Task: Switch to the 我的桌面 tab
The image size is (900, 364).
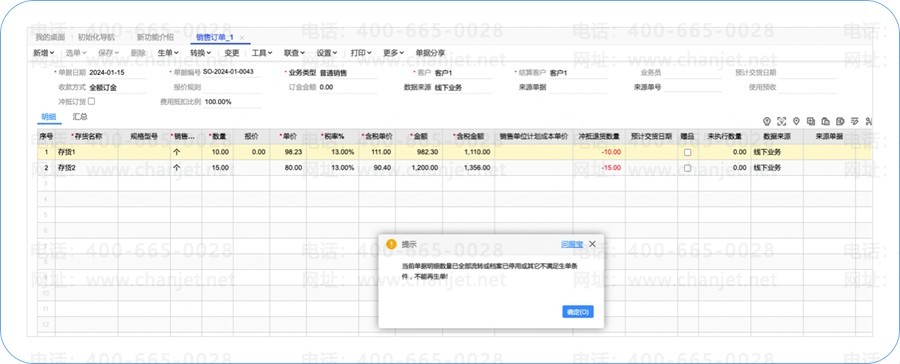Action: tap(50, 37)
